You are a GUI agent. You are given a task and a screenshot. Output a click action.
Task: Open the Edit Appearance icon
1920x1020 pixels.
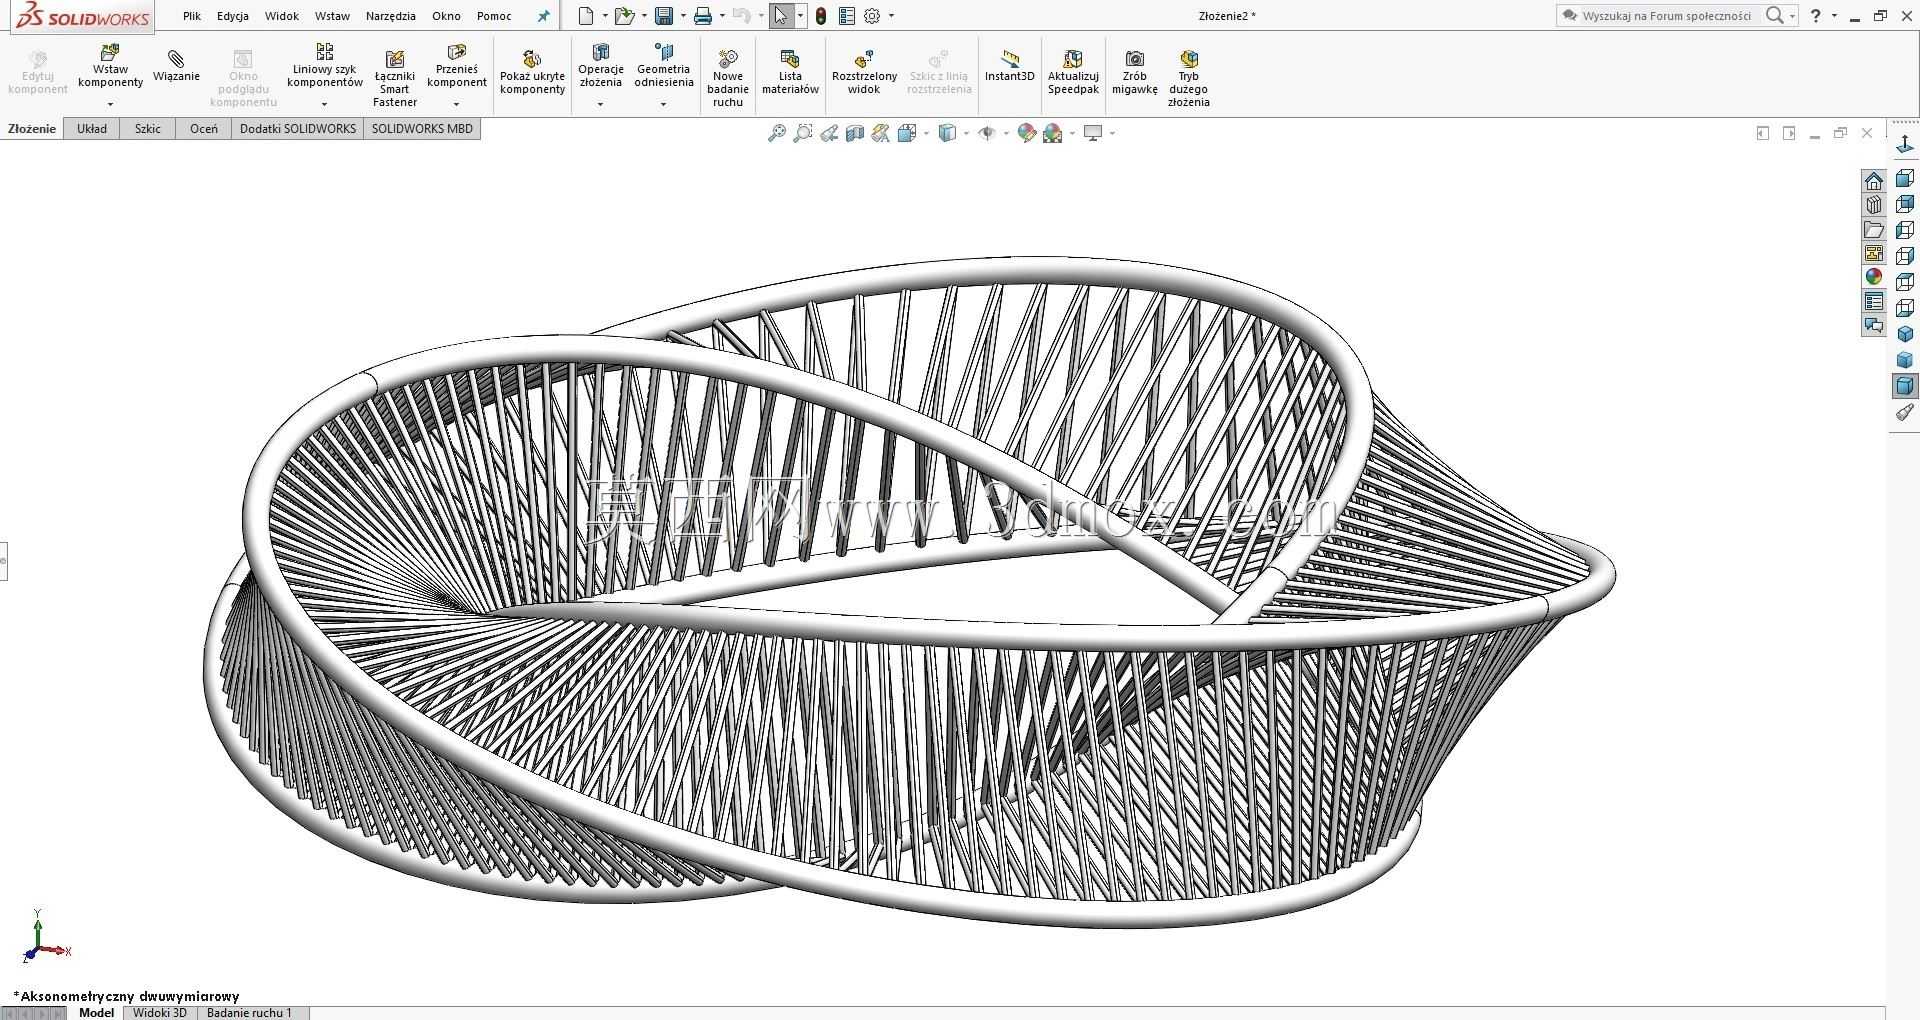[x=1026, y=133]
